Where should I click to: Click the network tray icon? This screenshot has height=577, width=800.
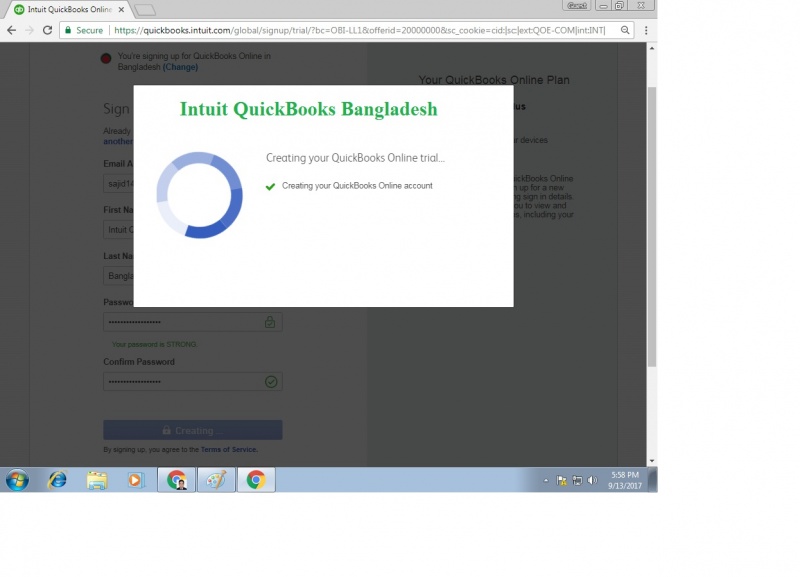pyautogui.click(x=577, y=480)
